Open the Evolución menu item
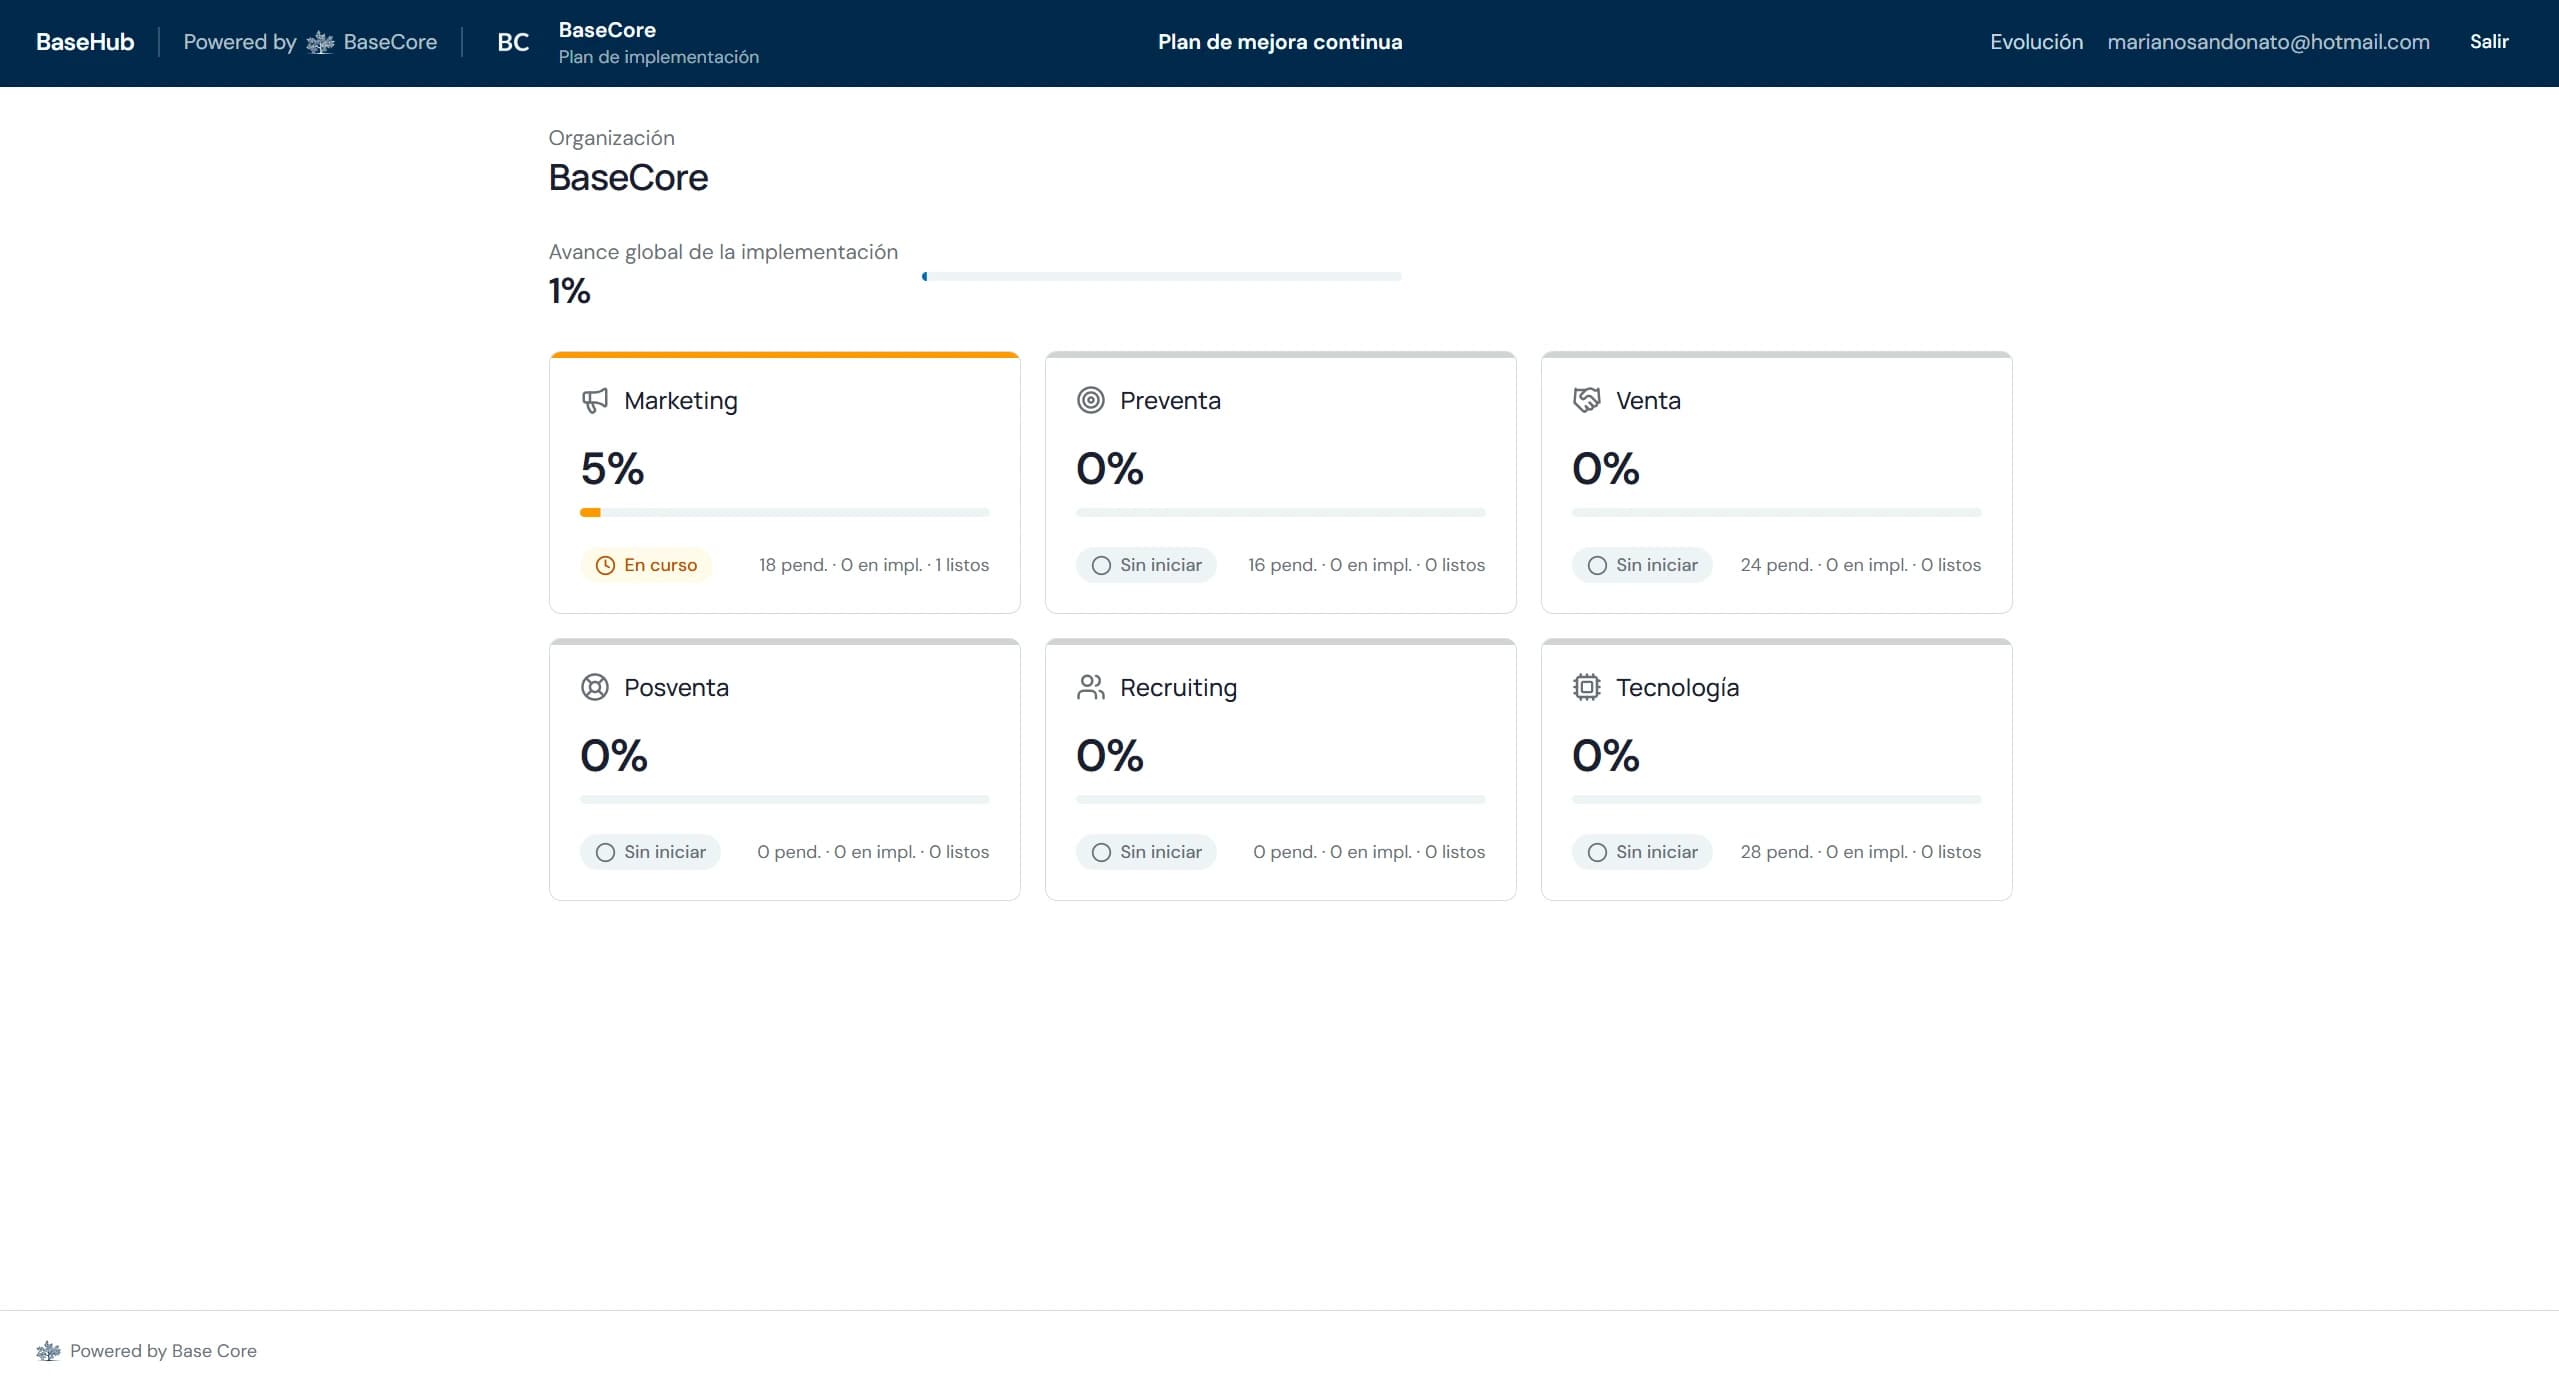This screenshot has height=1388, width=2559. click(2036, 42)
